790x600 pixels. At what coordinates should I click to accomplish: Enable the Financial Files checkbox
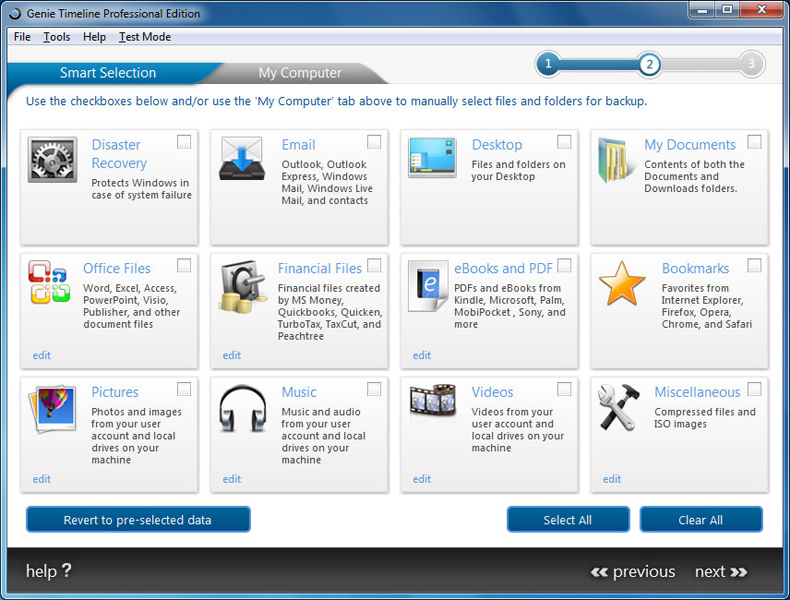(374, 265)
